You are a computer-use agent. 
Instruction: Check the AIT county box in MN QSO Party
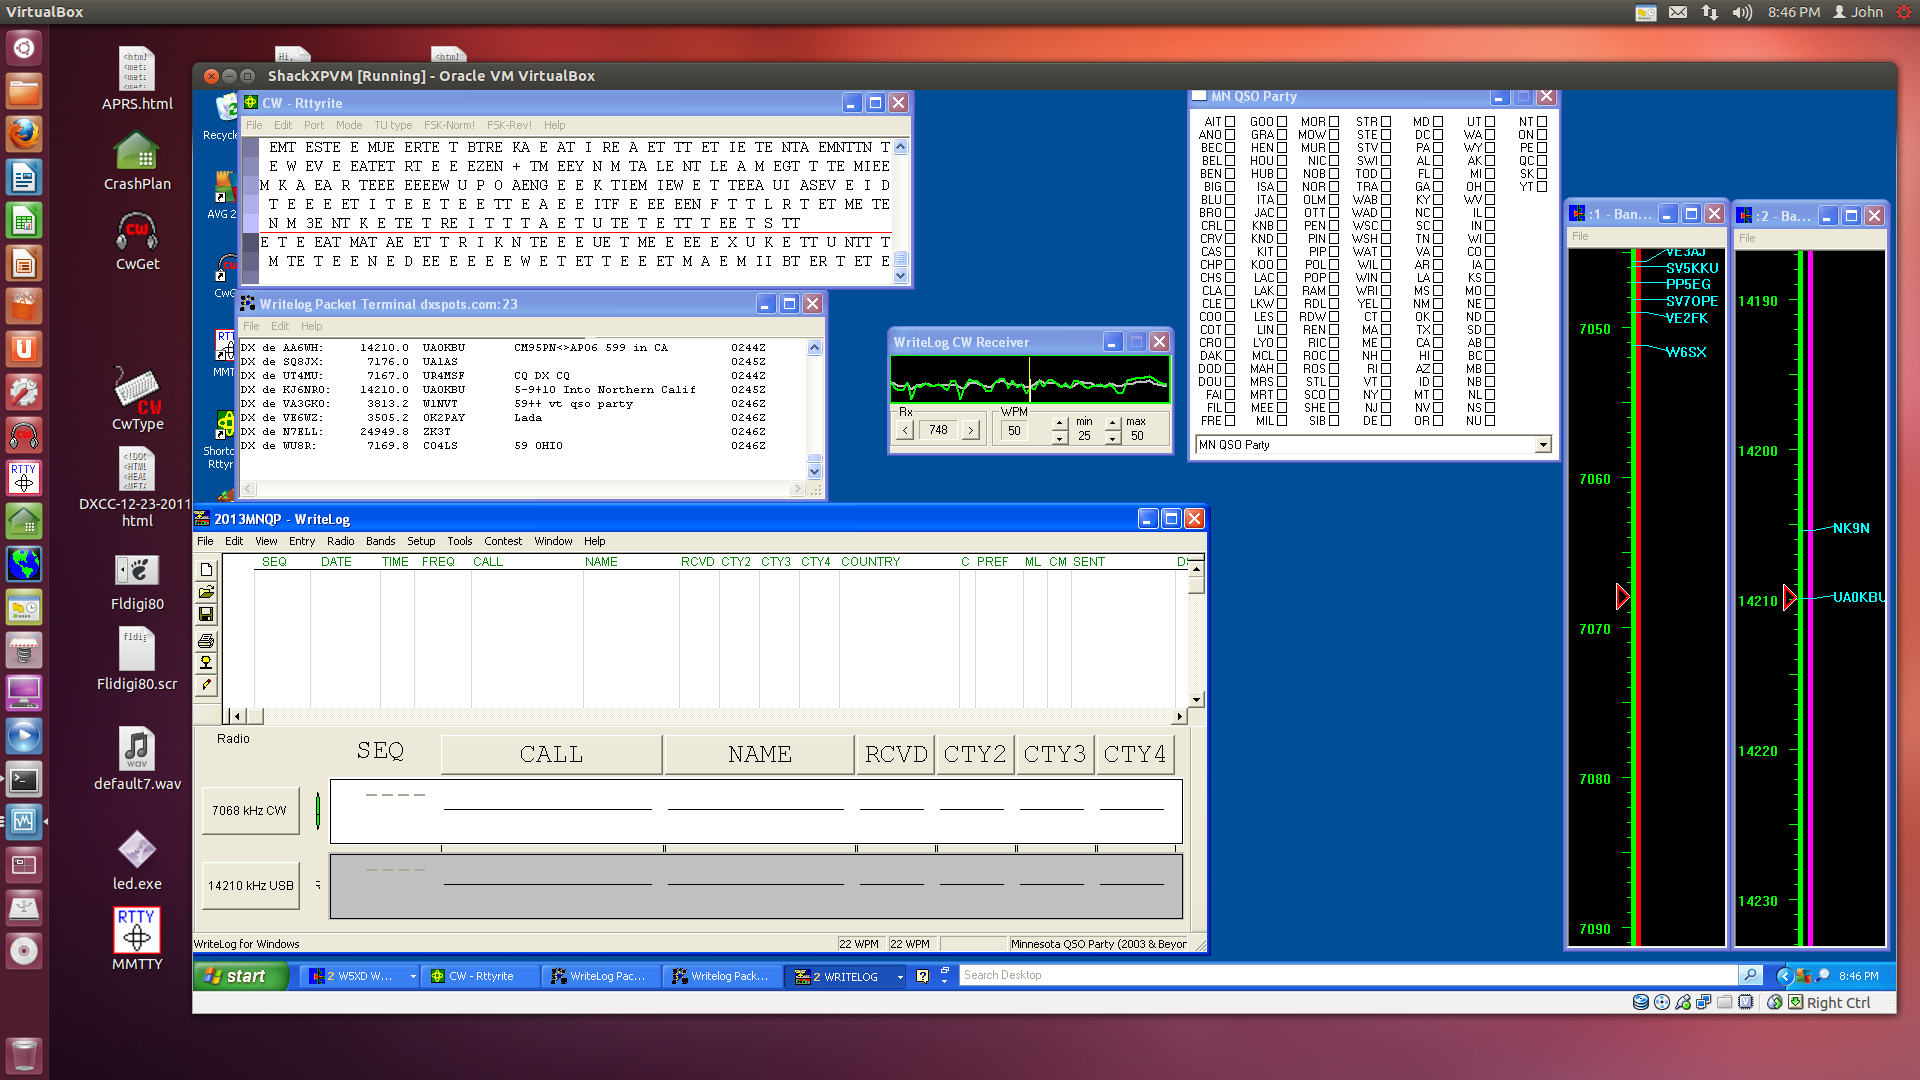pos(1230,122)
